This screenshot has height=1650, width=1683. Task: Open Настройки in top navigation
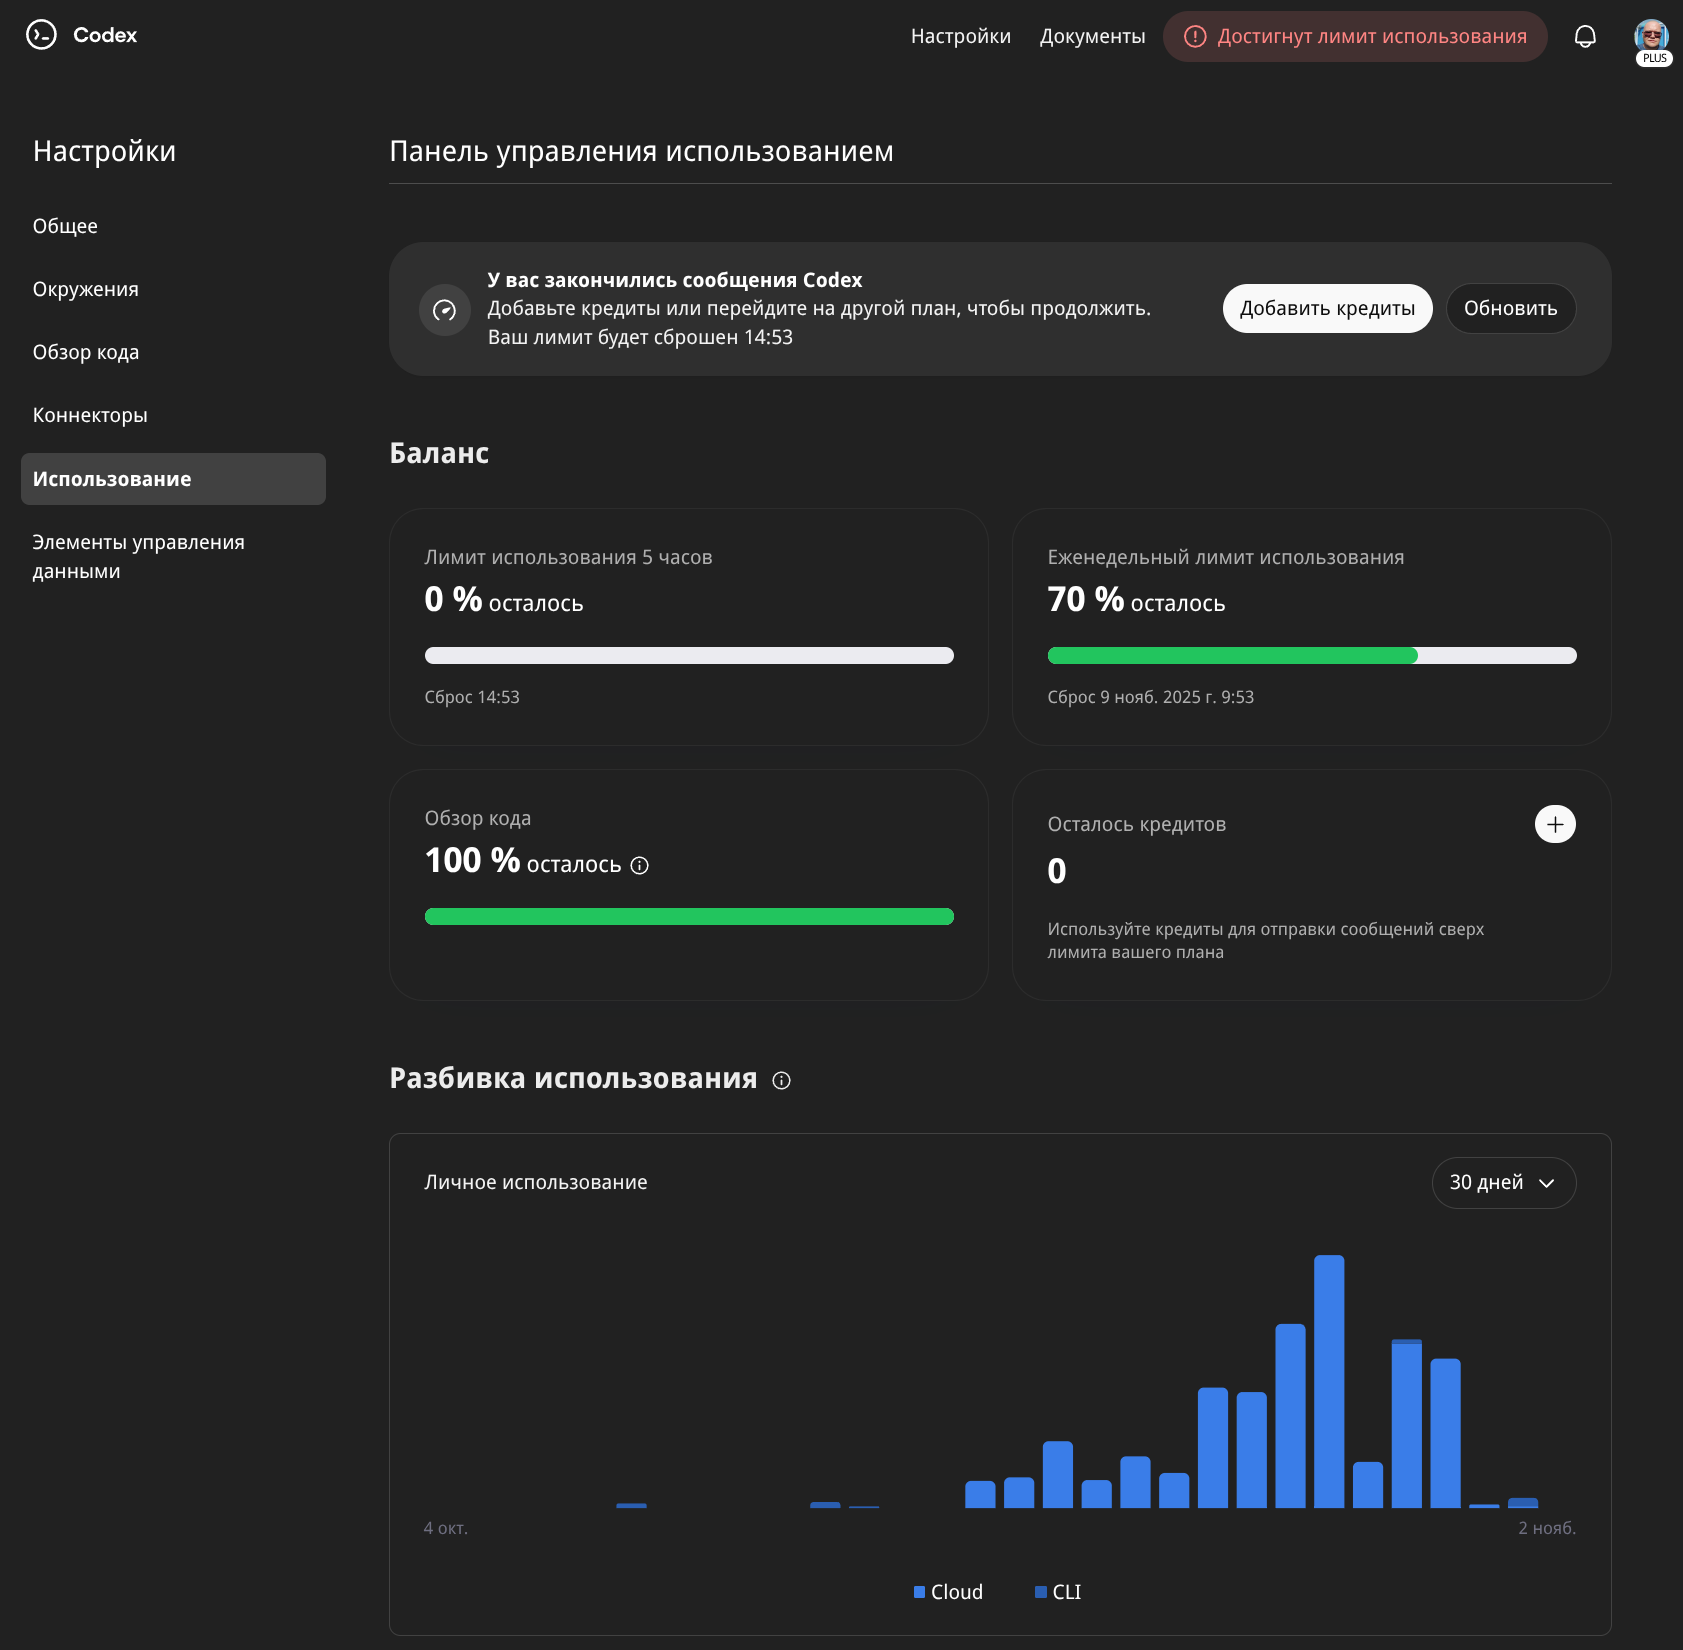(x=960, y=37)
